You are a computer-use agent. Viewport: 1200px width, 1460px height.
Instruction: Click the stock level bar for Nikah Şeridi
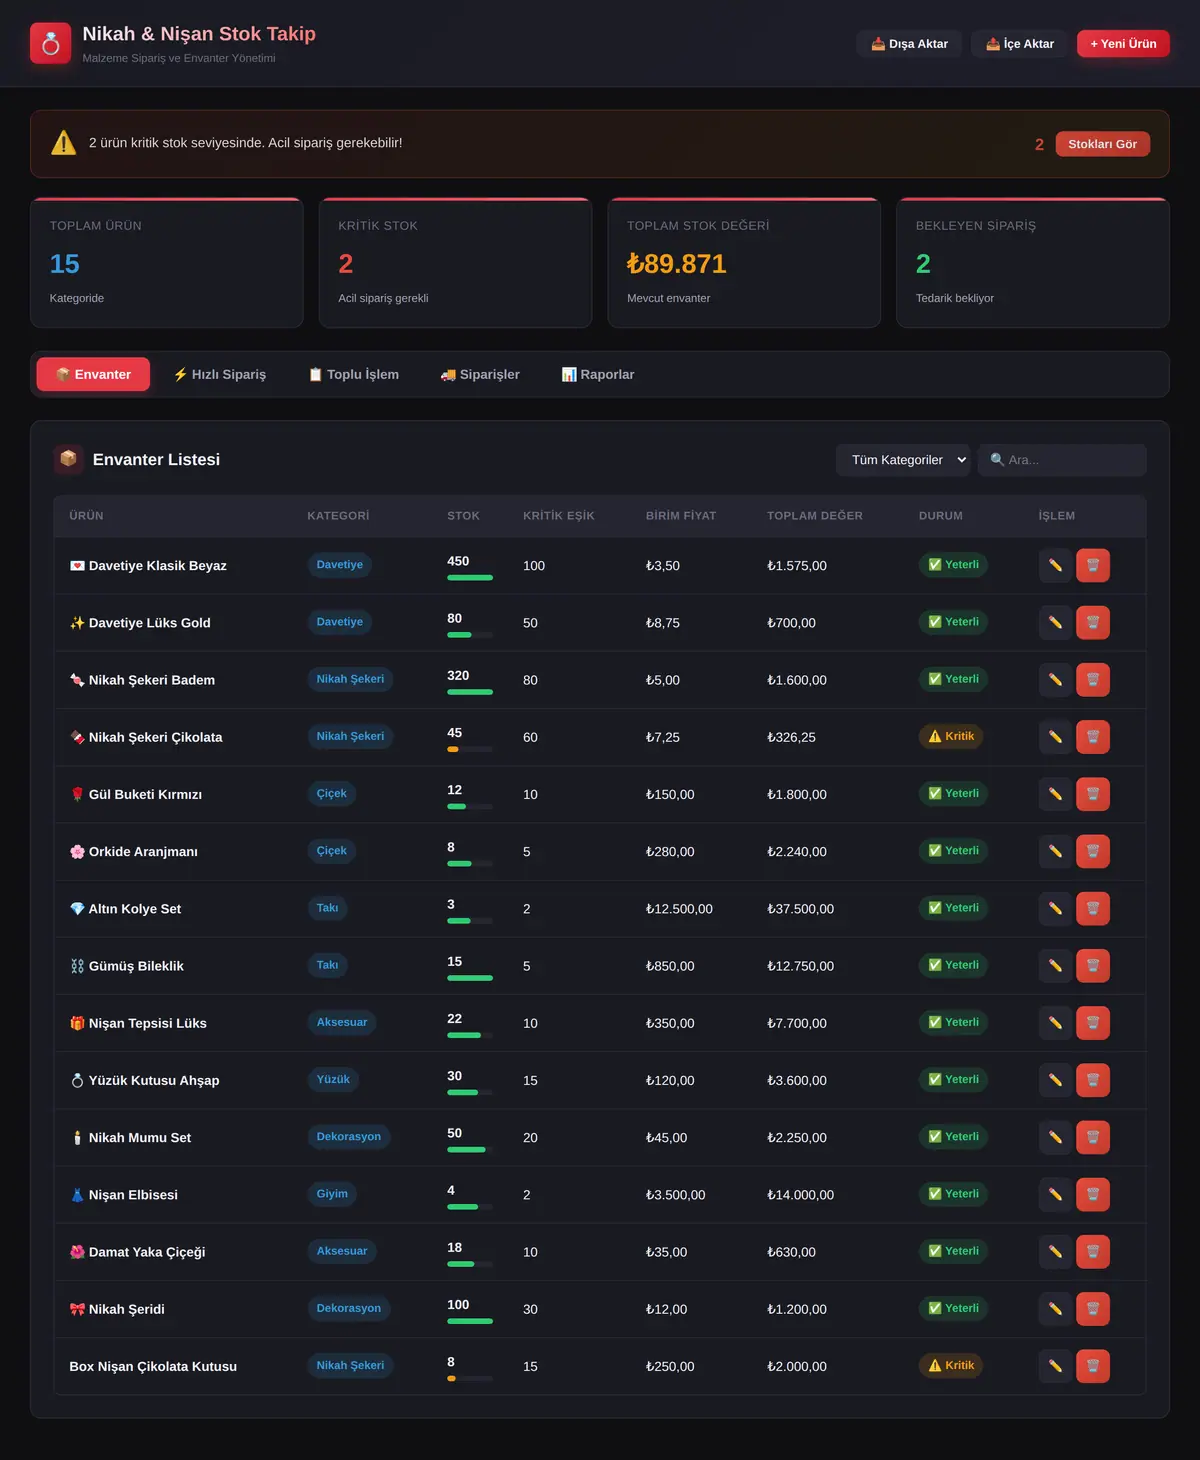pyautogui.click(x=470, y=1321)
